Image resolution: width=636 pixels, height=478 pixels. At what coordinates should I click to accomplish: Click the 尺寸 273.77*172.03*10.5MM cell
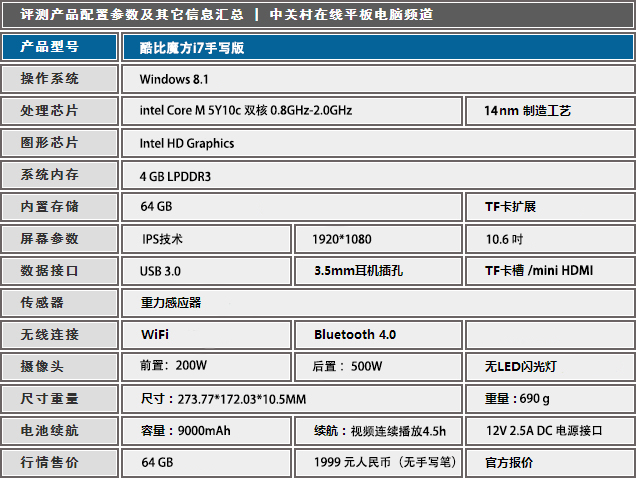[x=292, y=399]
